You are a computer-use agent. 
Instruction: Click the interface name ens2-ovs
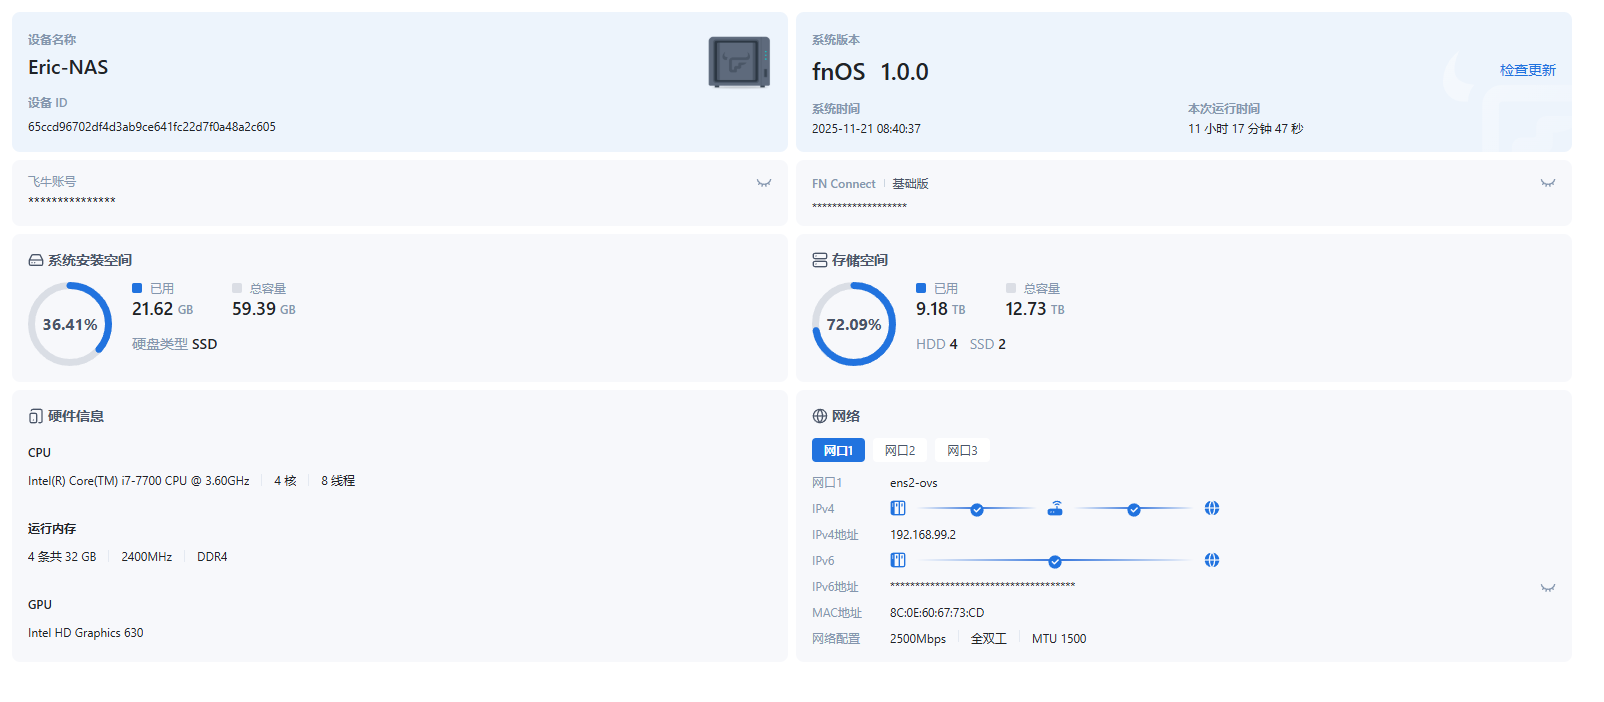pos(914,483)
